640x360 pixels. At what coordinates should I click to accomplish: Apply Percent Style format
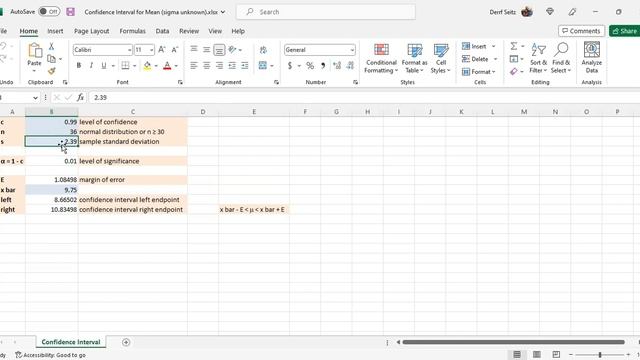pos(310,65)
